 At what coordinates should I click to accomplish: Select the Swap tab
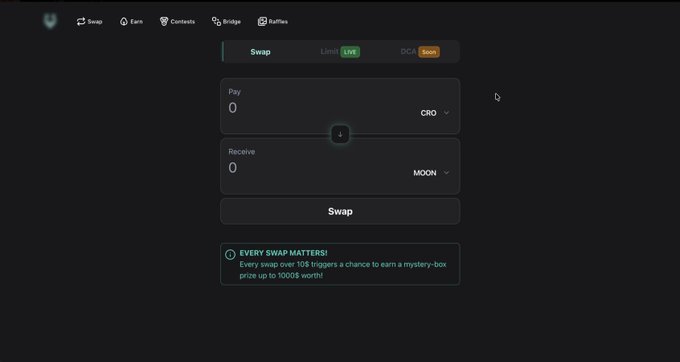point(260,52)
